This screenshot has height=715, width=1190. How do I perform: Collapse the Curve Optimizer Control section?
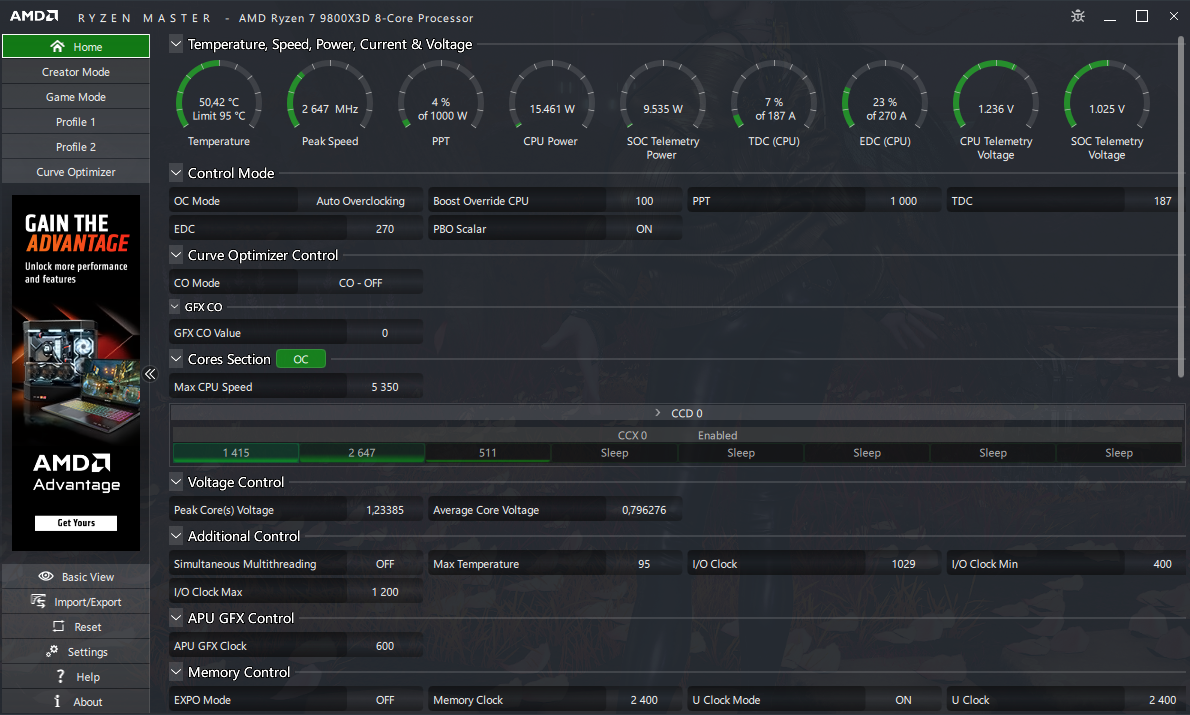point(176,255)
